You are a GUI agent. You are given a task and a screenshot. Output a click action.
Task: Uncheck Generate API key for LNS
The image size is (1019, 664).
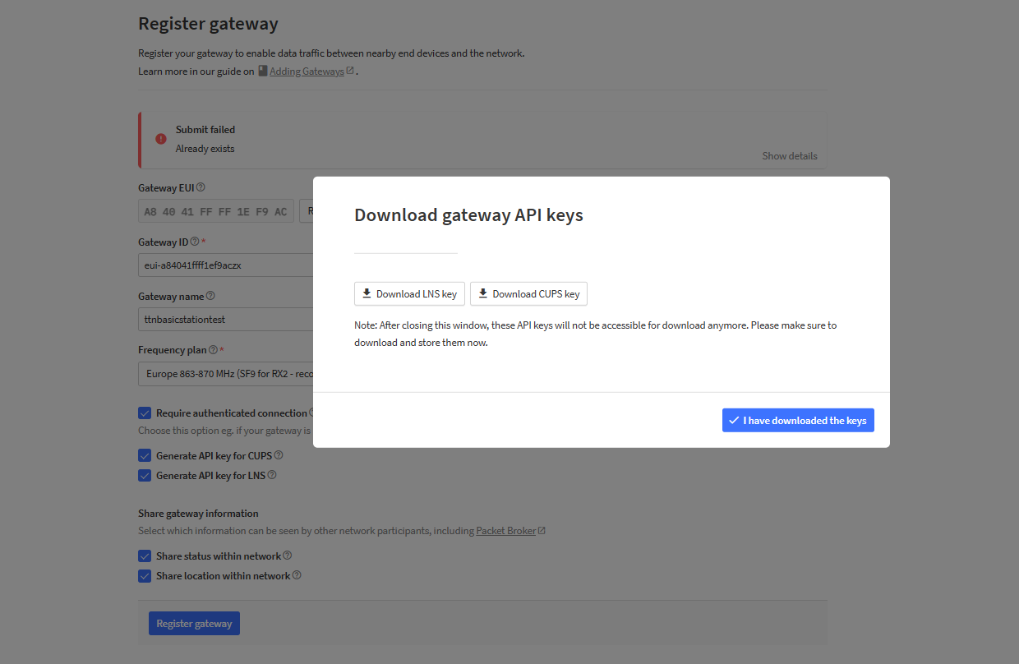click(145, 475)
